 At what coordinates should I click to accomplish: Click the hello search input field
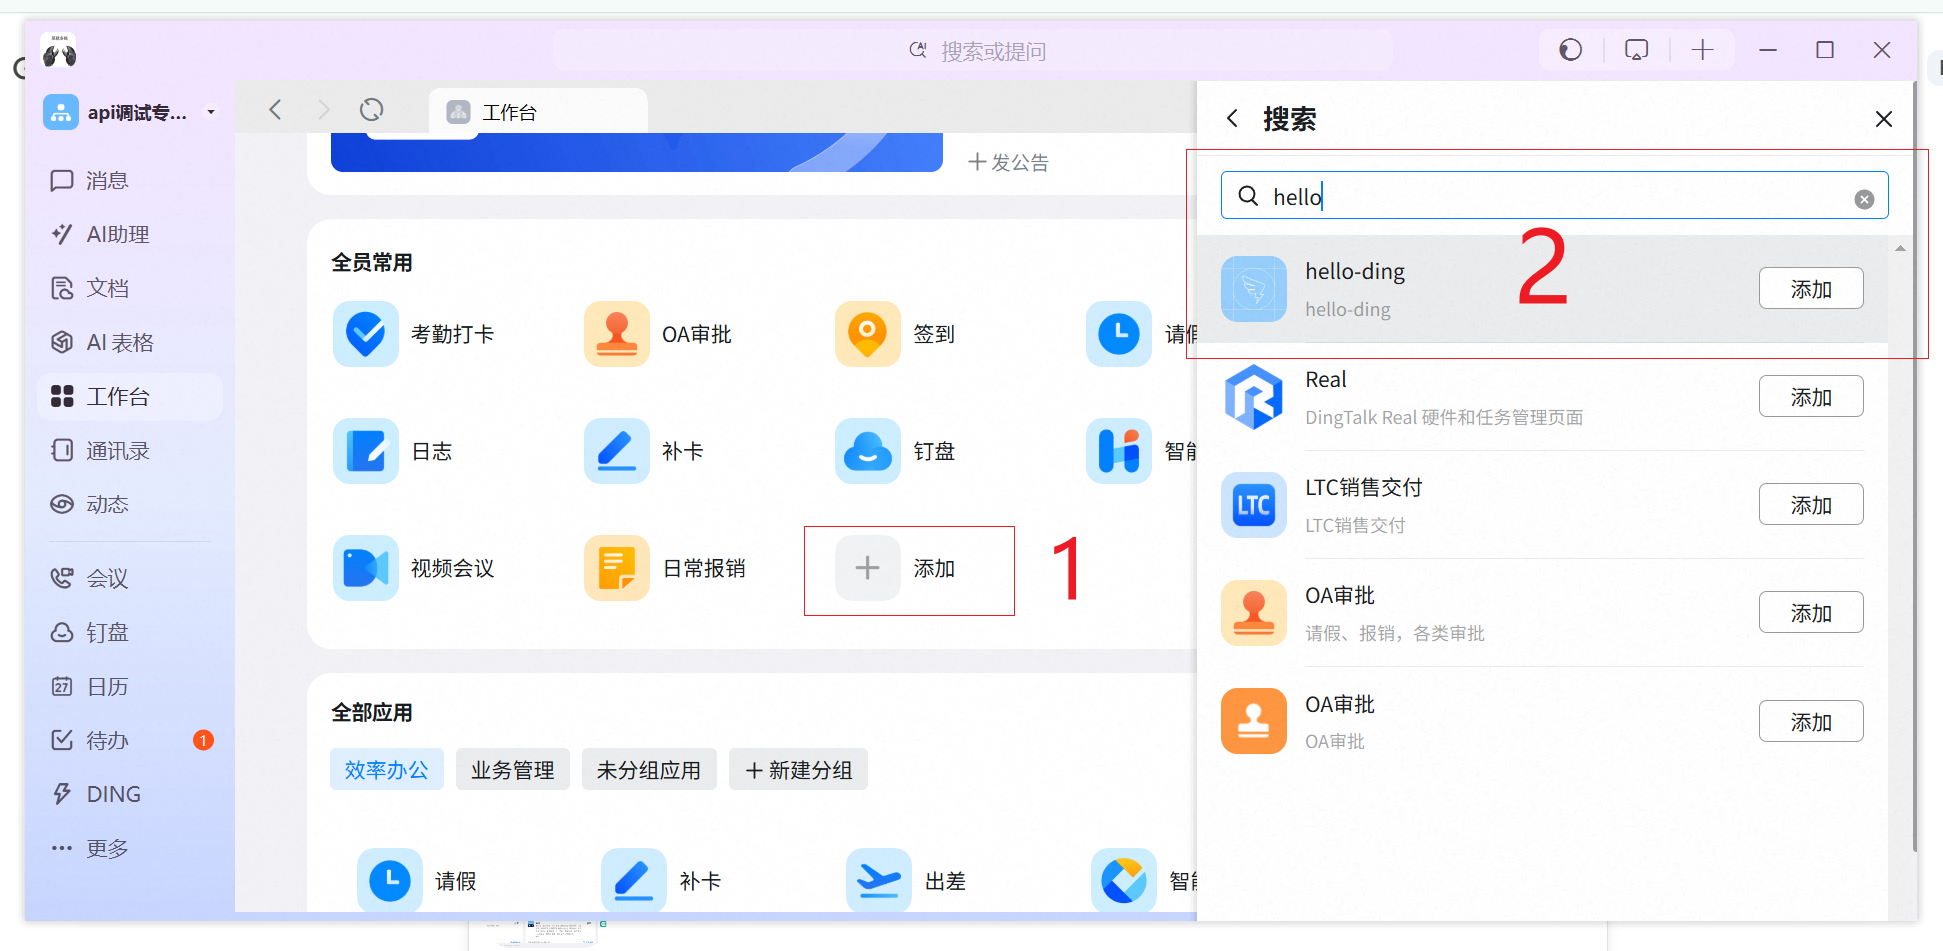(1554, 196)
